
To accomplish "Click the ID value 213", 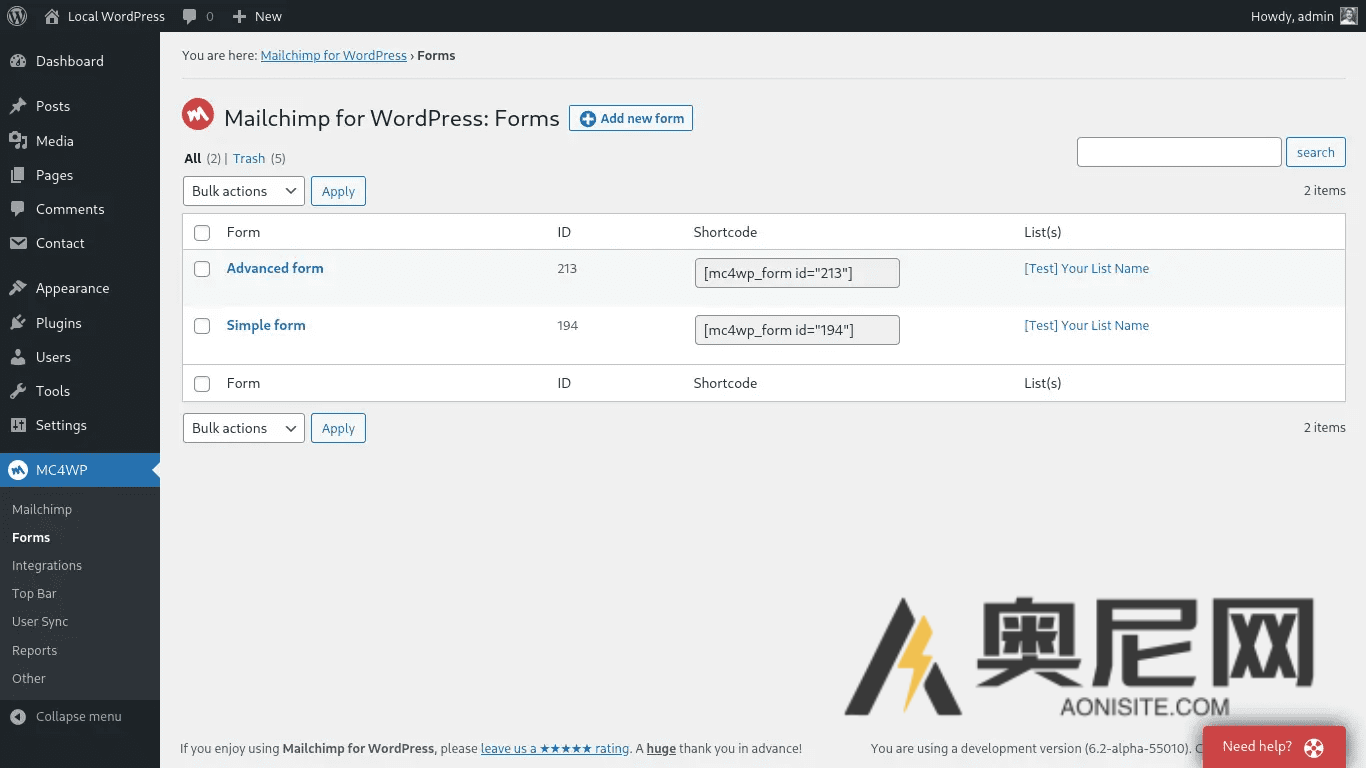I will coord(567,268).
